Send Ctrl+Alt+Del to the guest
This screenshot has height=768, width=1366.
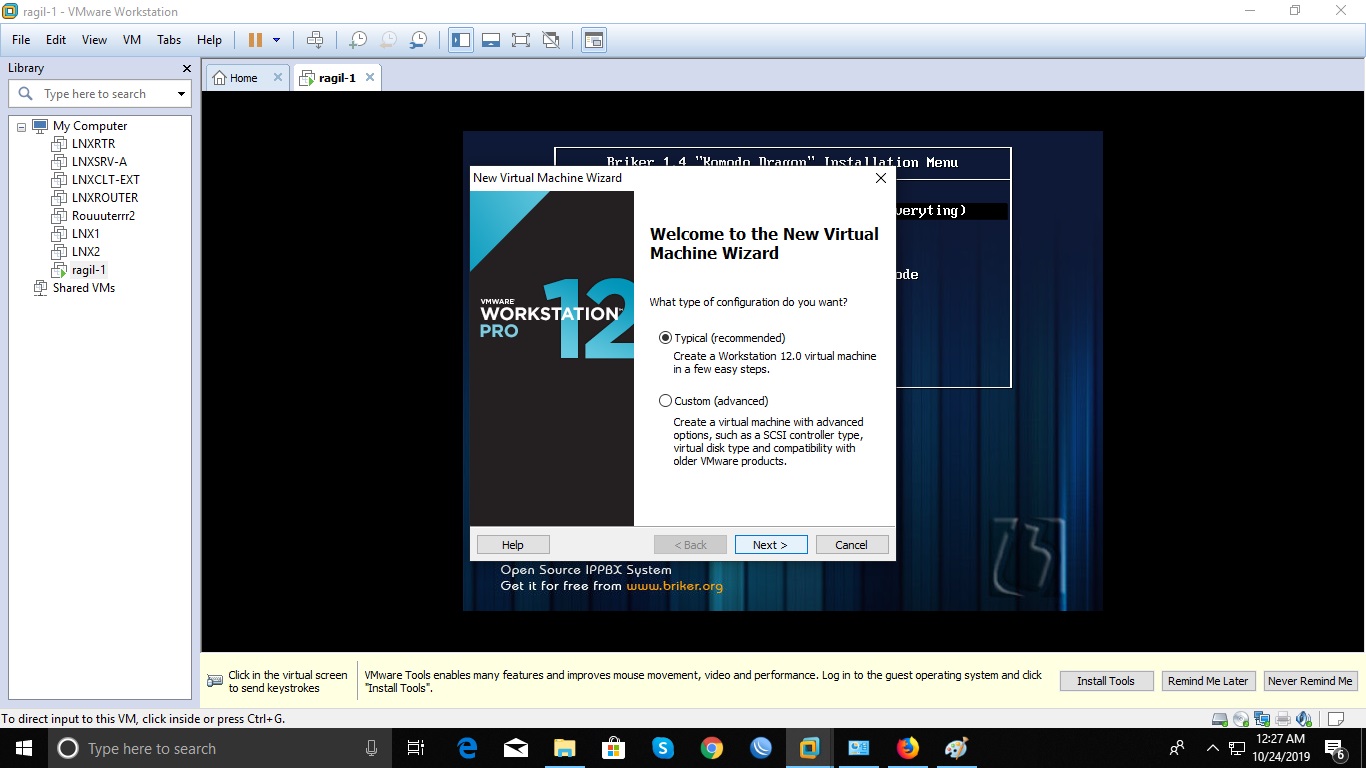pyautogui.click(x=315, y=40)
